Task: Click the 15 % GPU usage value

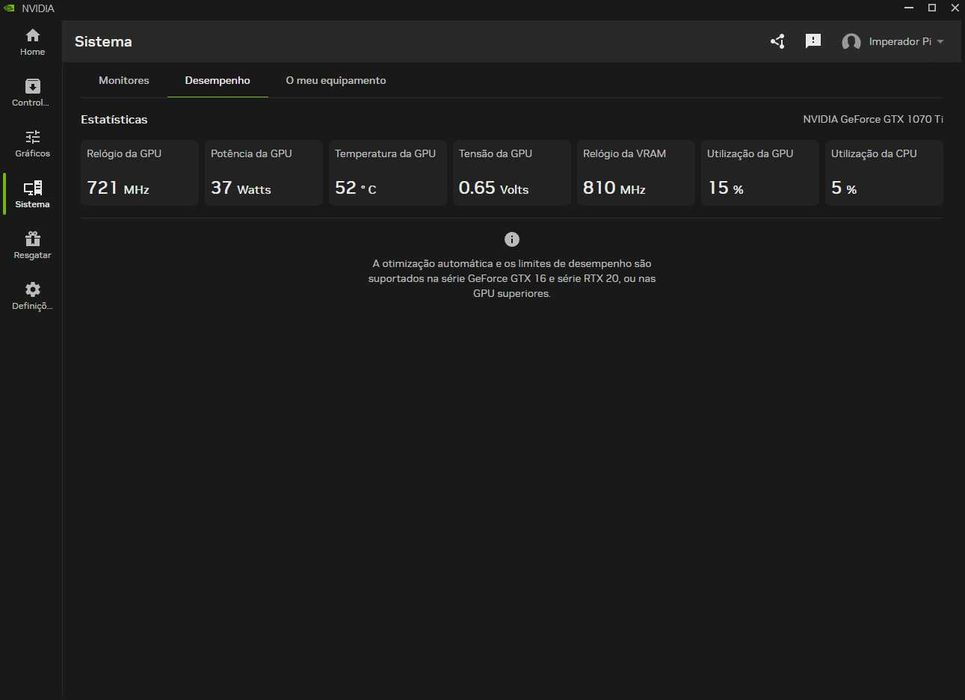Action: click(726, 188)
